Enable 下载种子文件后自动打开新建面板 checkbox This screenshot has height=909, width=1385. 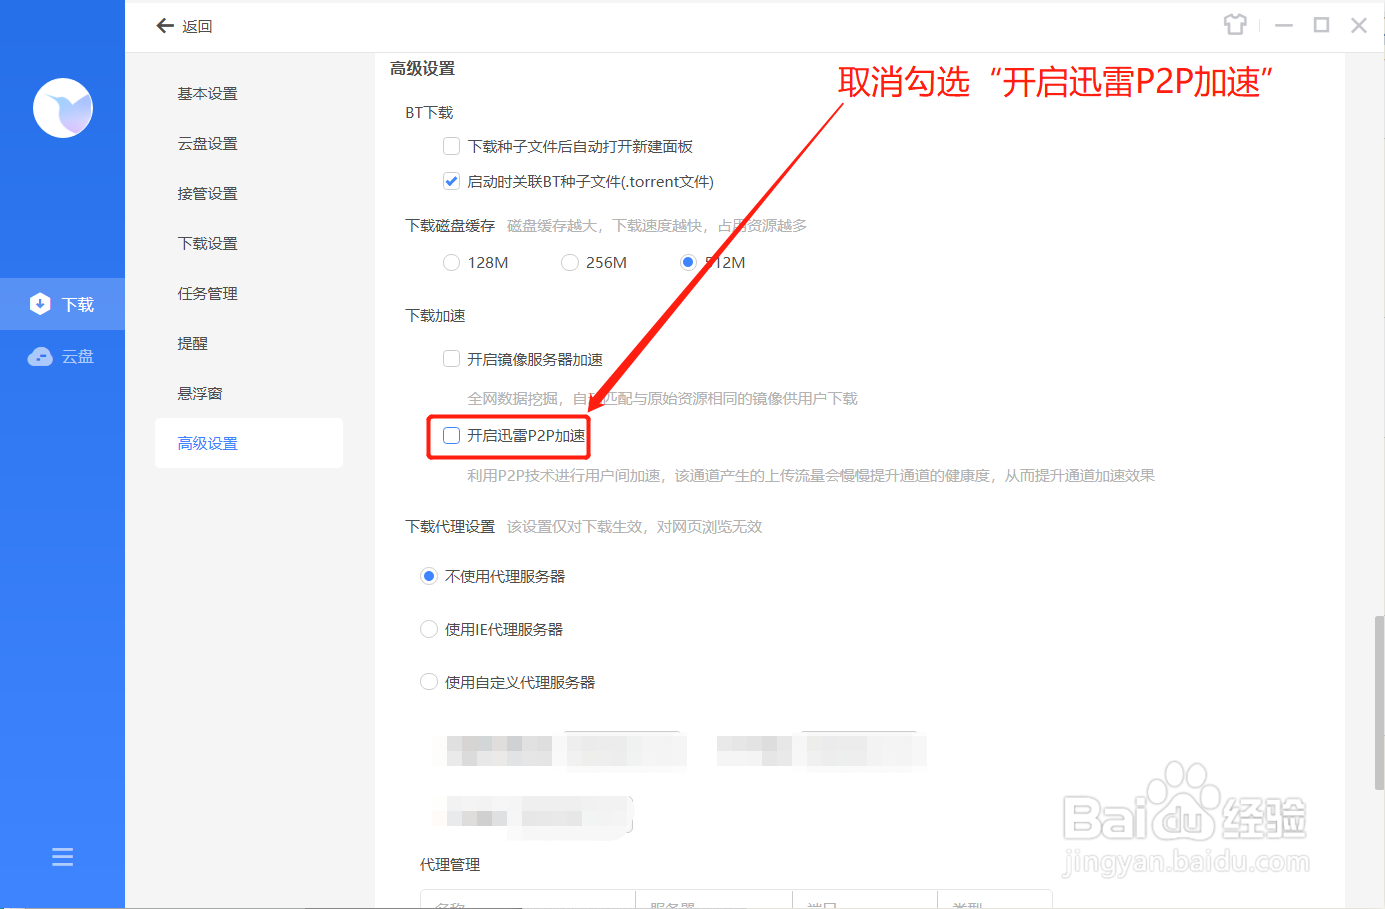(451, 146)
